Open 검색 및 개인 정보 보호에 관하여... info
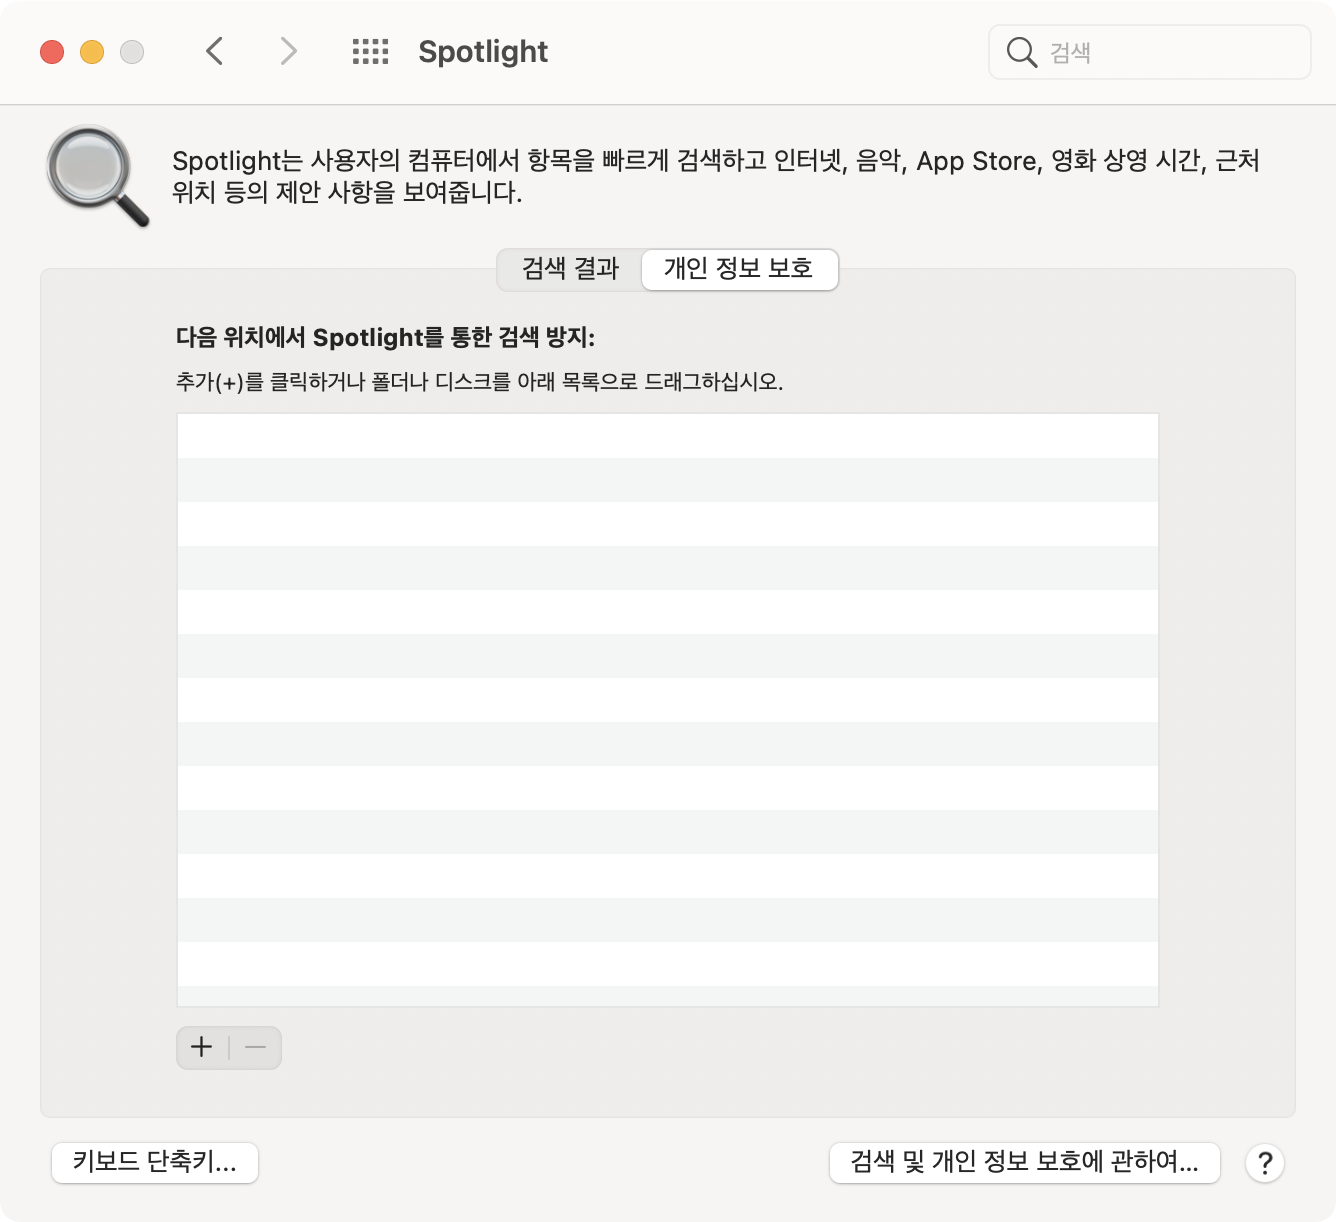1336x1222 pixels. coord(1024,1162)
